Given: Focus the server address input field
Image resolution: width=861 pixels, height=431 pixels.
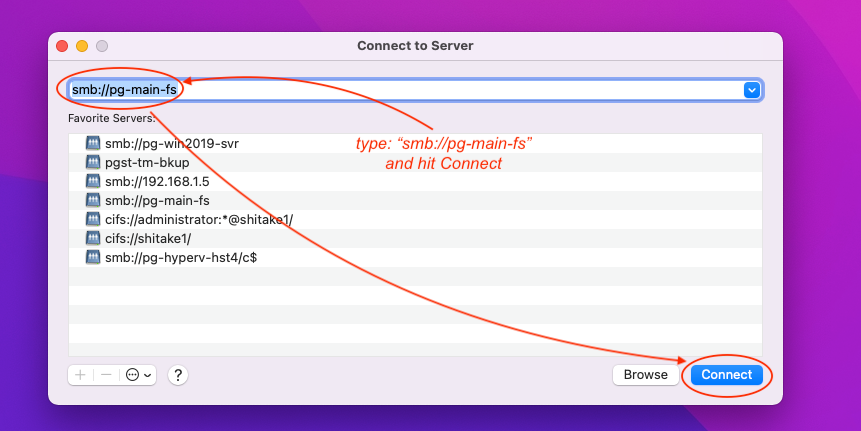Looking at the screenshot, I should (415, 90).
